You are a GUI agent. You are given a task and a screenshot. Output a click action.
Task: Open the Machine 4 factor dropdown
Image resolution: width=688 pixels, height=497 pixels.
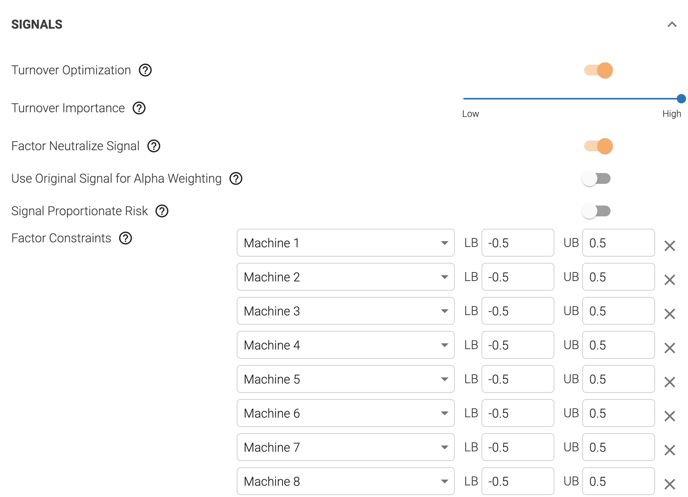(346, 345)
